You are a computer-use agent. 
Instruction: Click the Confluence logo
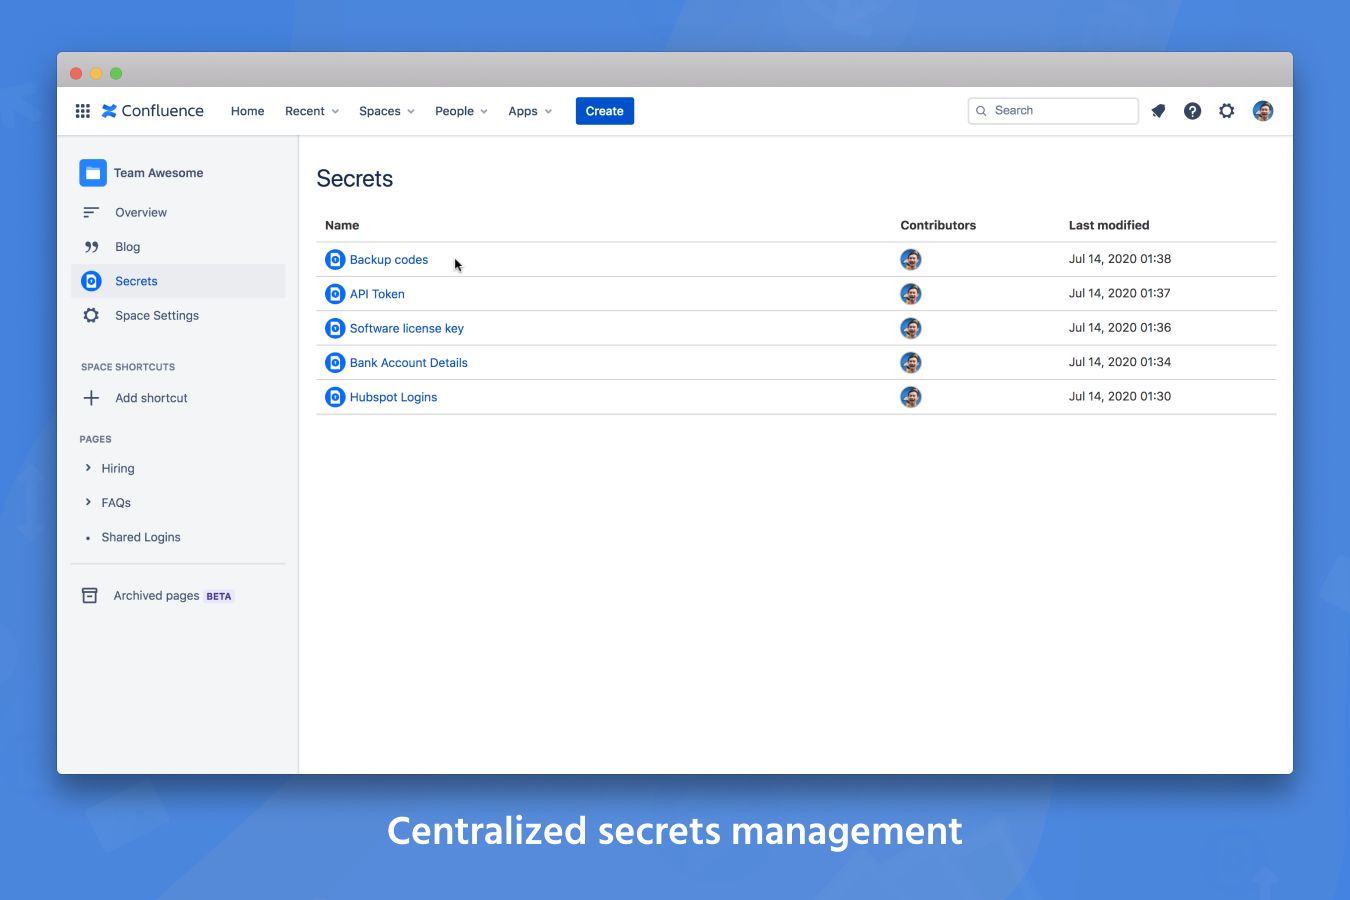(x=153, y=111)
